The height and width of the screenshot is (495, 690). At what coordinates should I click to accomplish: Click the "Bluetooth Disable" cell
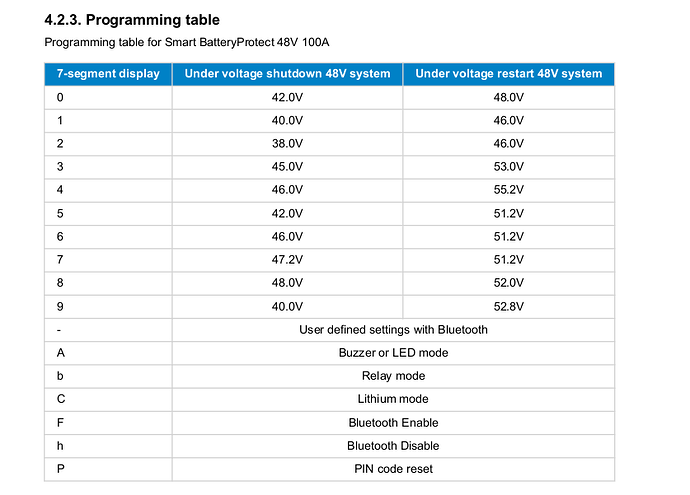tap(393, 446)
